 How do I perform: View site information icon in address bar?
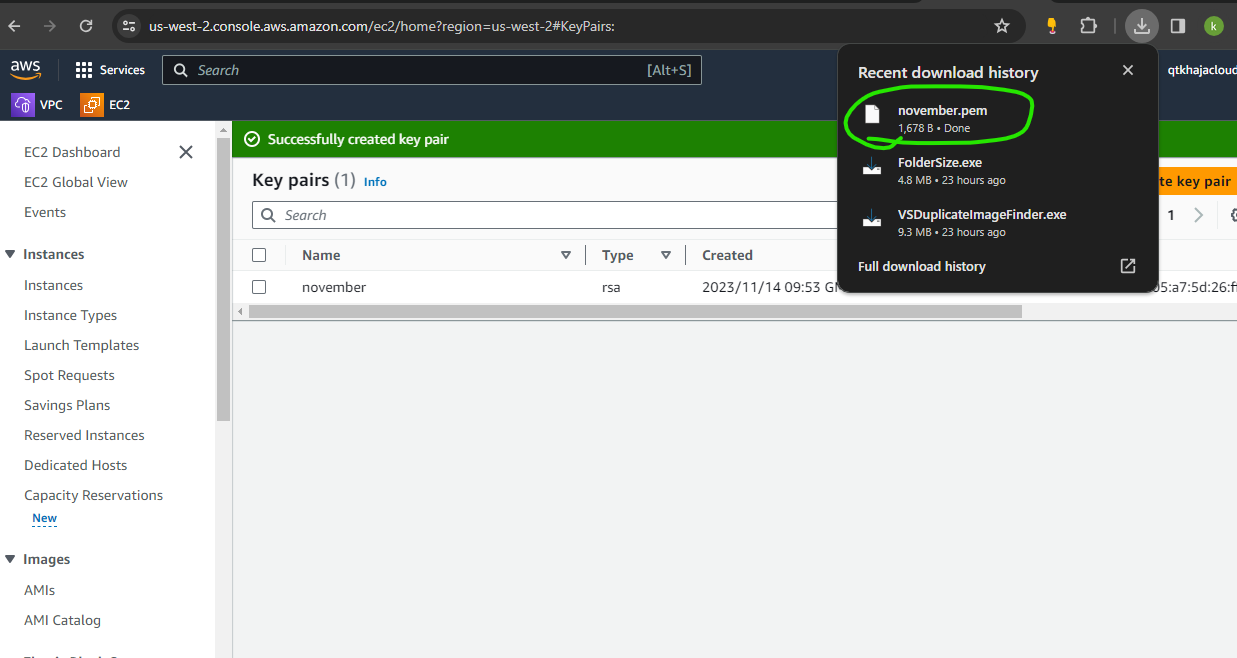click(128, 26)
